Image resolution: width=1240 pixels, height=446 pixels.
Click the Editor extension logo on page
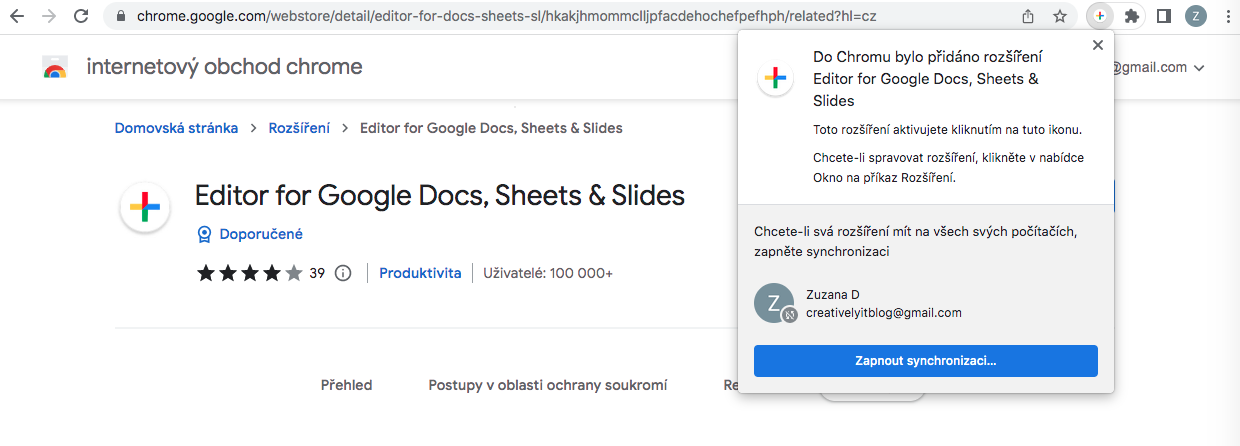145,207
